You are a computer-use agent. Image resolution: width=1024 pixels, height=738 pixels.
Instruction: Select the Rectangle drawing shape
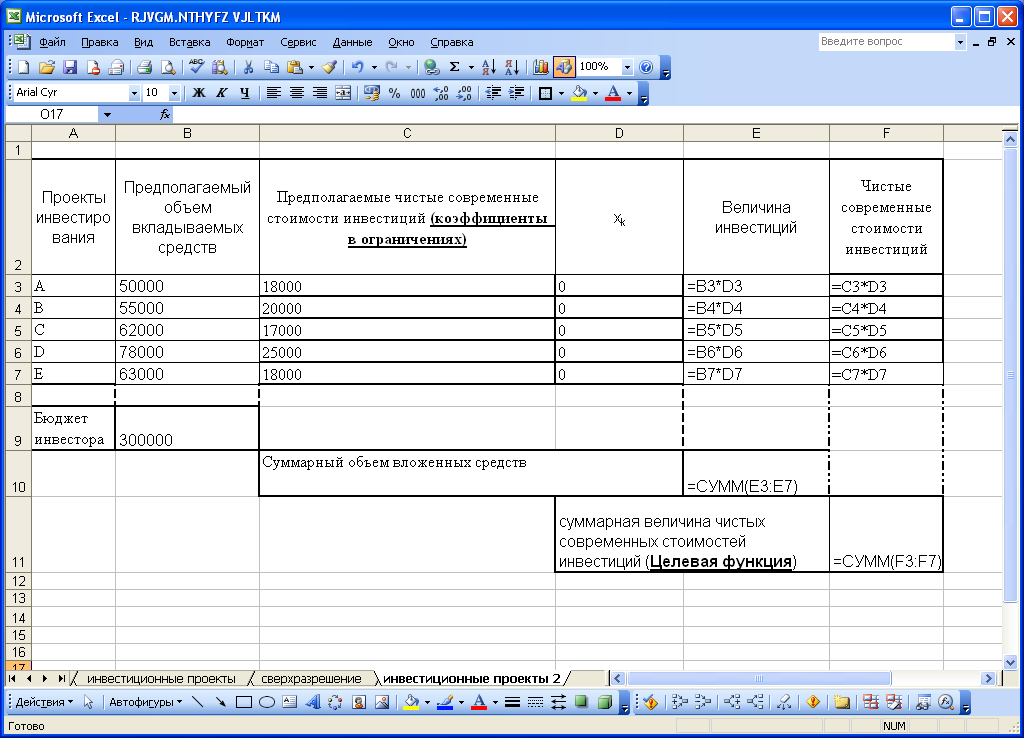[x=244, y=702]
